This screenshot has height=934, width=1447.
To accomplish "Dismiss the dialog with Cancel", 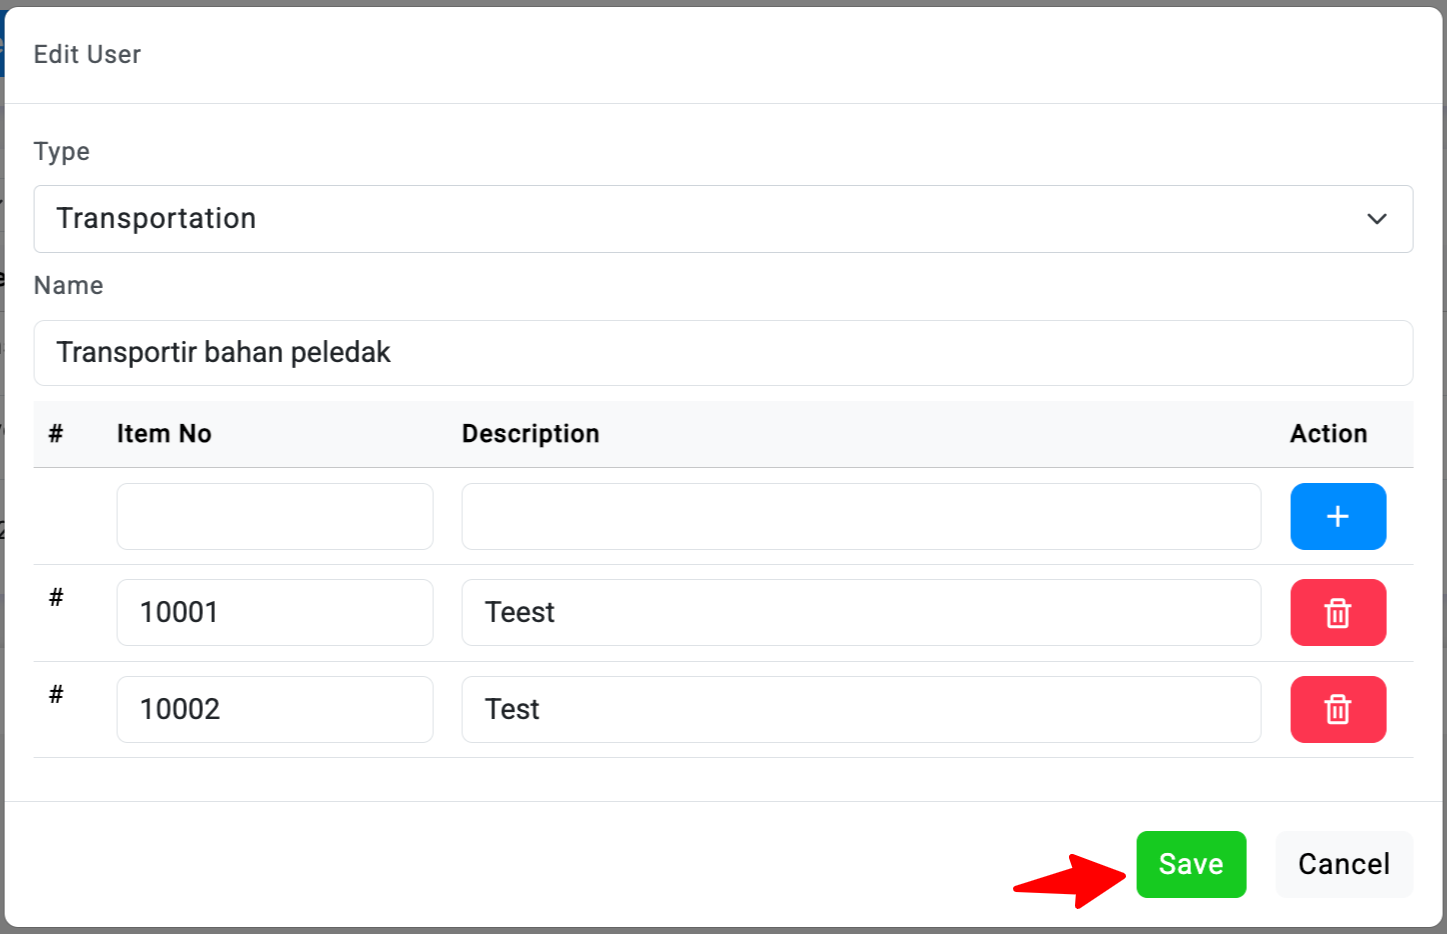I will (x=1343, y=864).
